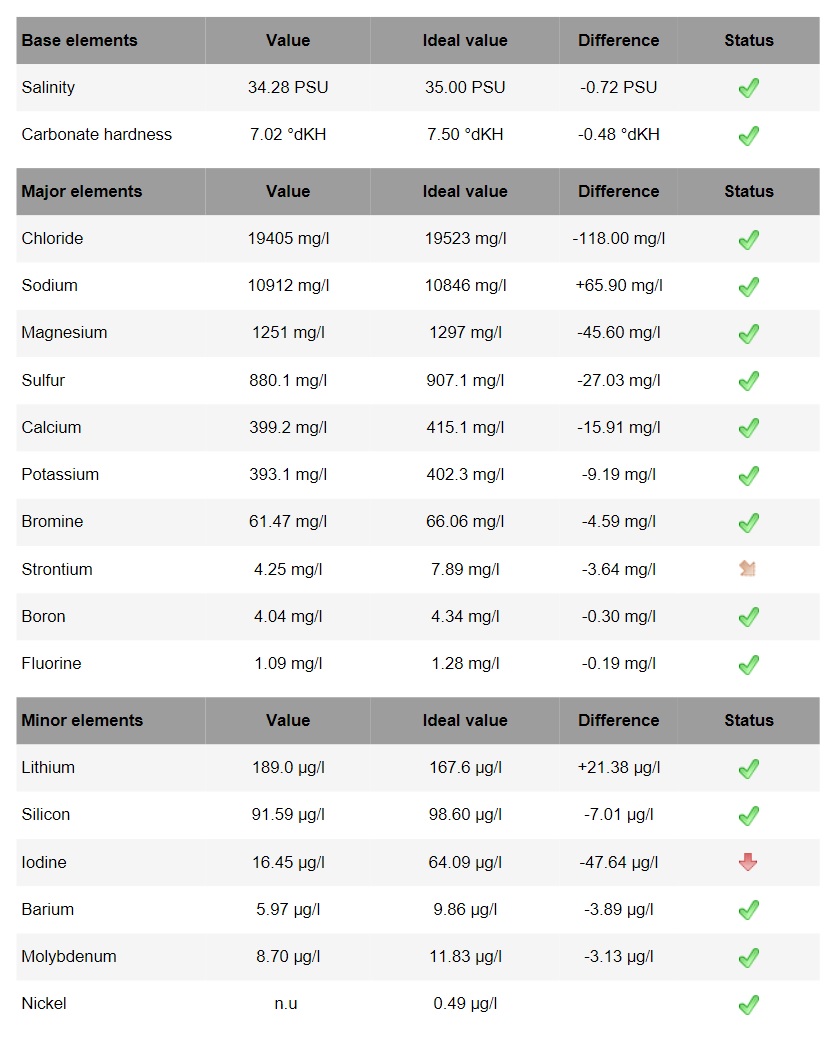Click the green checkmark status for Salinity
This screenshot has height=1053, width=829.
pos(748,88)
